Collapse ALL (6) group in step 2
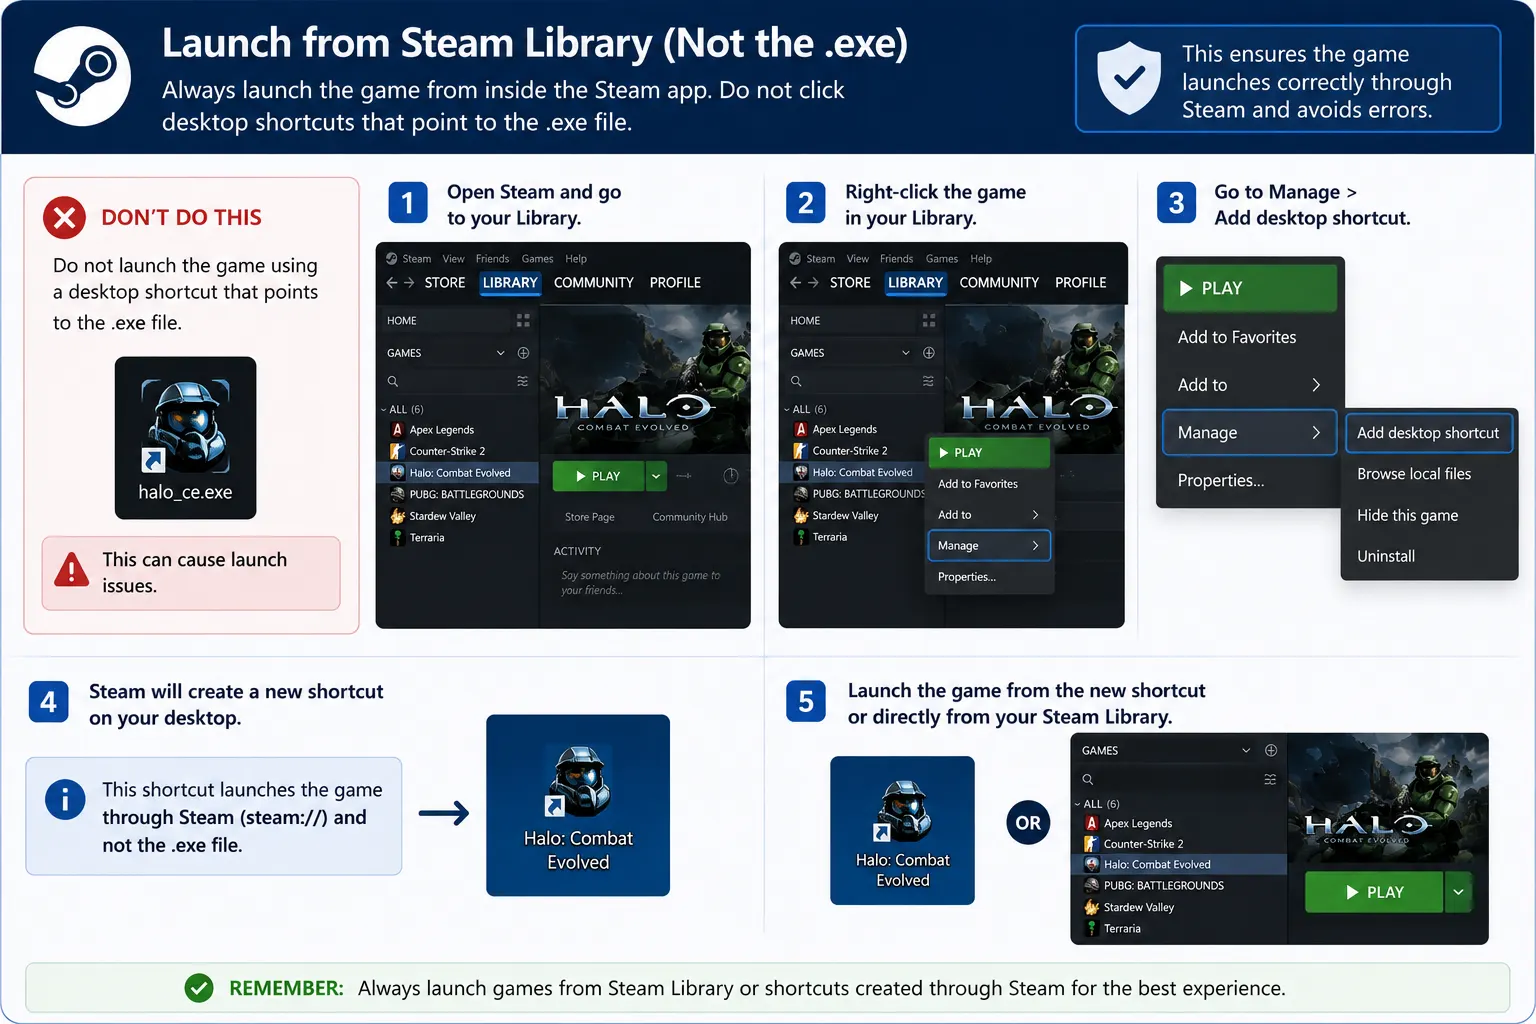 787,409
